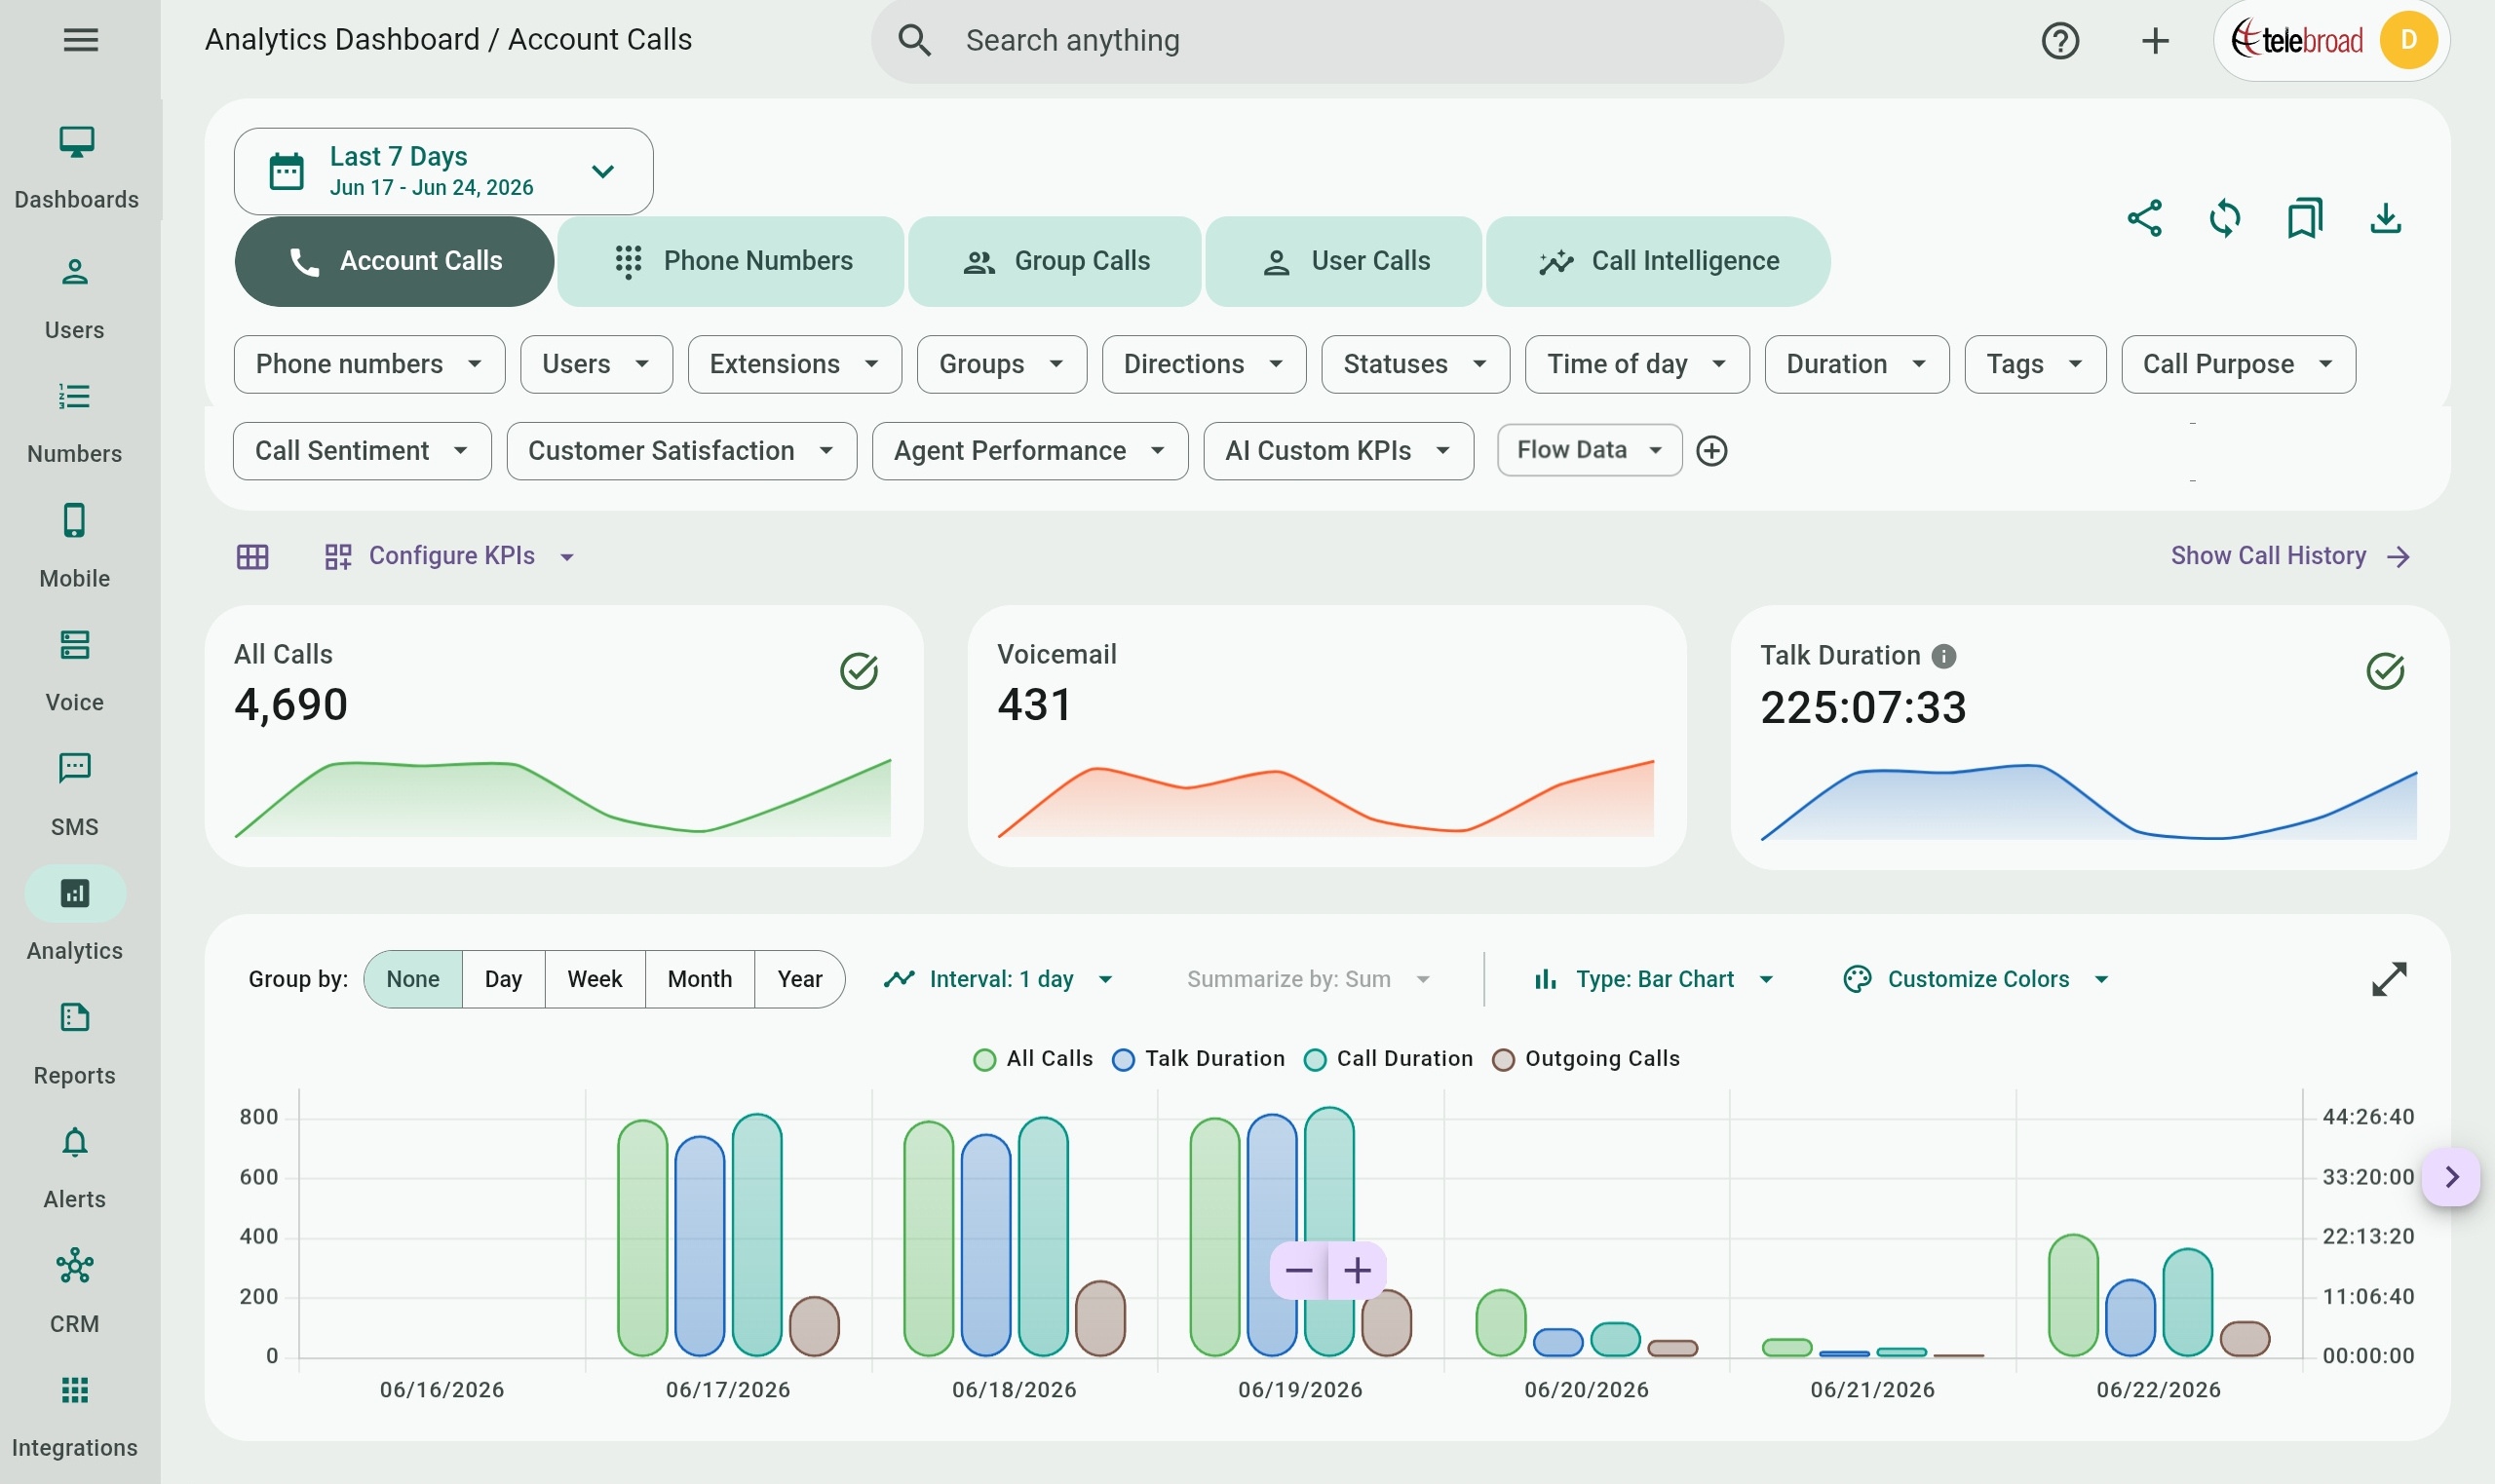The height and width of the screenshot is (1484, 2495).
Task: Open Last 7 Days date range dropdown
Action: coord(443,171)
